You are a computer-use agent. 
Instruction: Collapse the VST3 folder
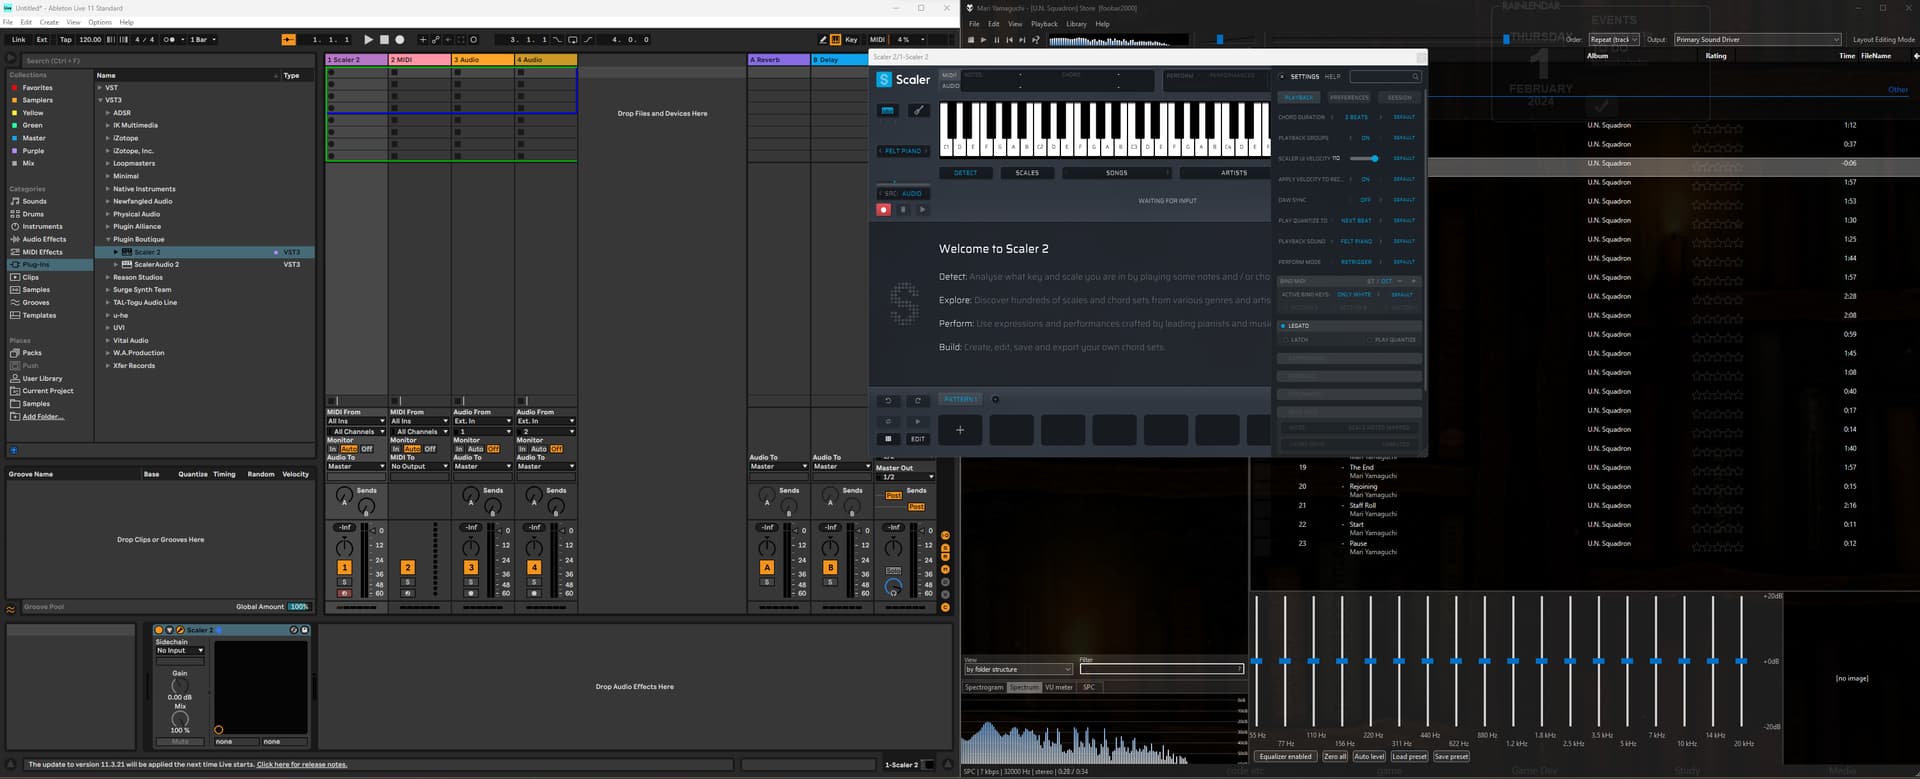pos(100,100)
